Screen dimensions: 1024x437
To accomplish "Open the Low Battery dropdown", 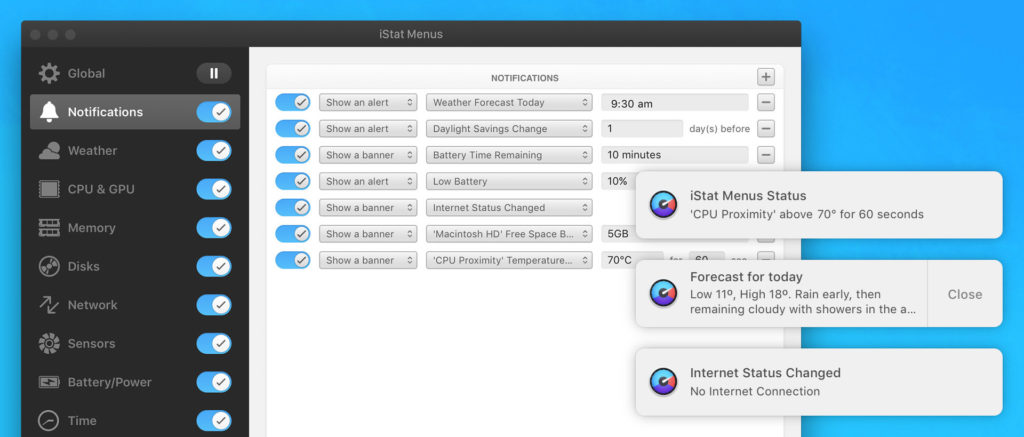I will pos(509,181).
